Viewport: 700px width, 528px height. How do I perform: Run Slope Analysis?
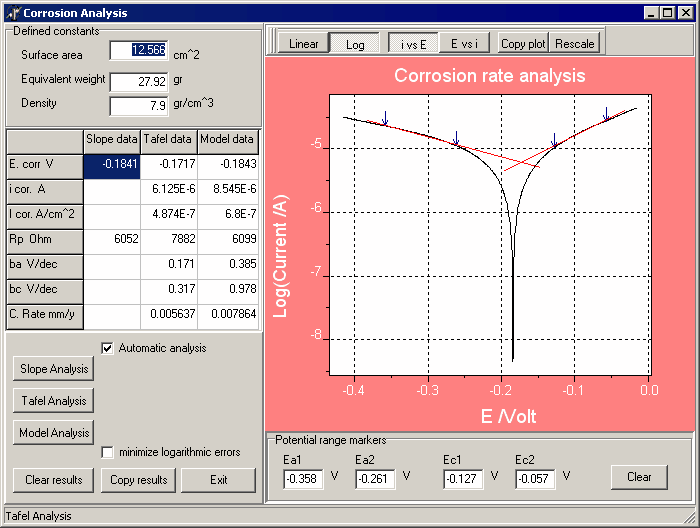[x=54, y=369]
